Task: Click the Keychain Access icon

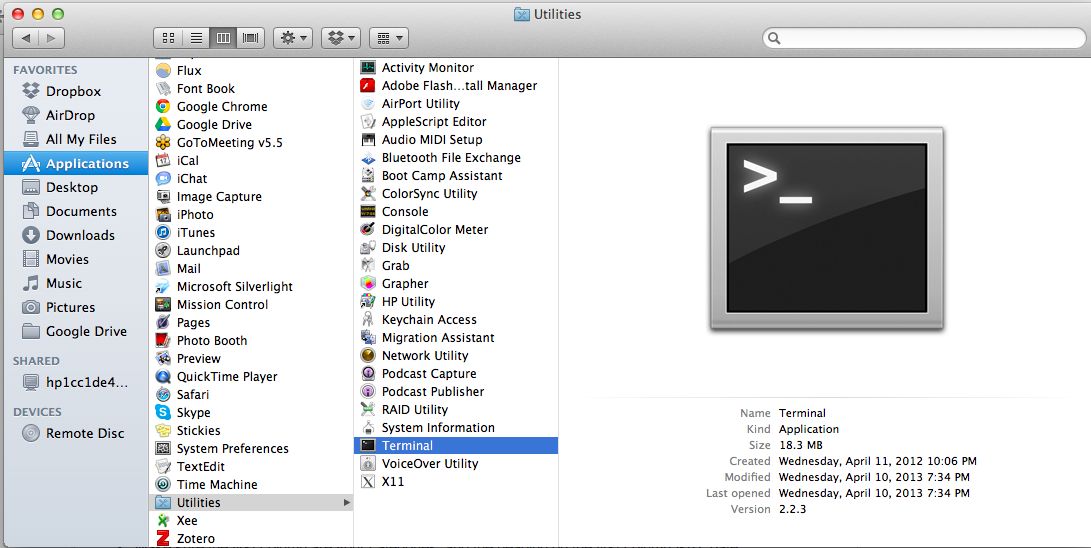Action: tap(367, 320)
